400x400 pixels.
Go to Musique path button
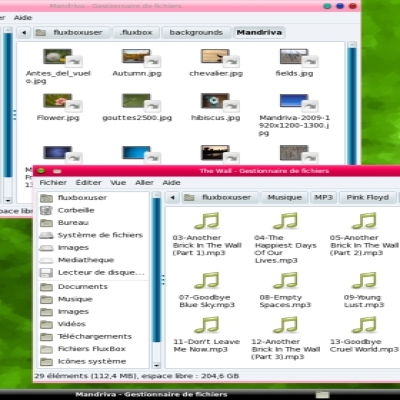pyautogui.click(x=284, y=198)
